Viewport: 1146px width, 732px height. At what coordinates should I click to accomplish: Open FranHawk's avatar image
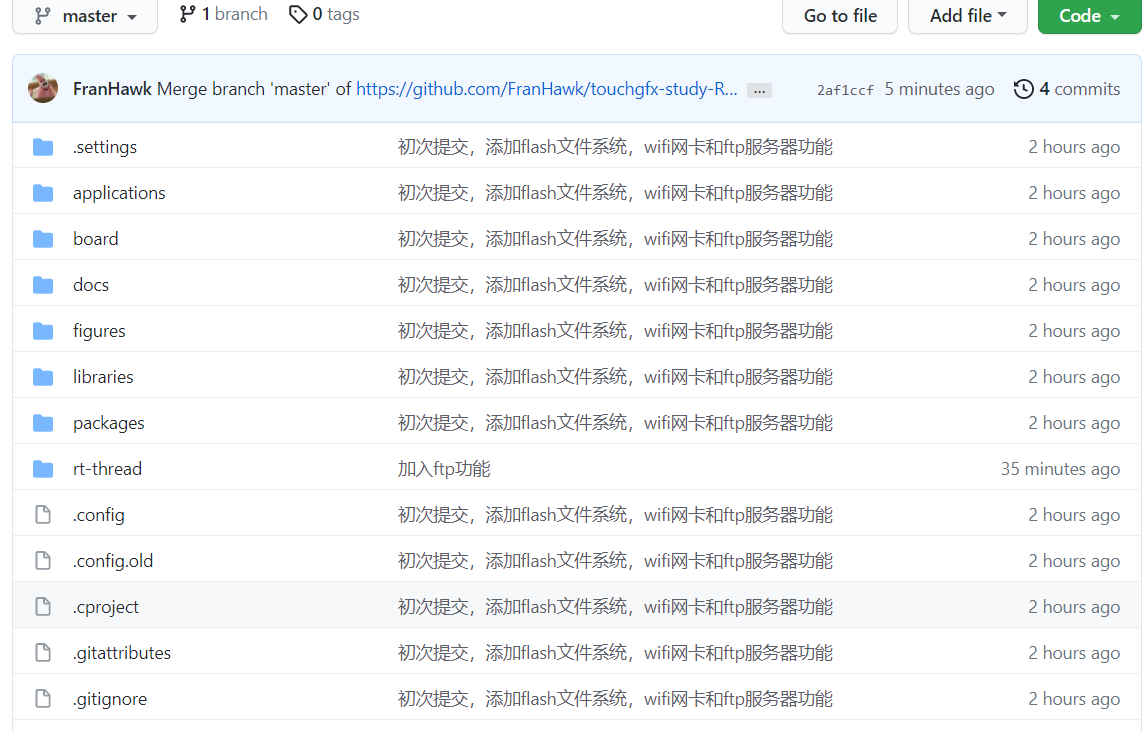click(43, 88)
